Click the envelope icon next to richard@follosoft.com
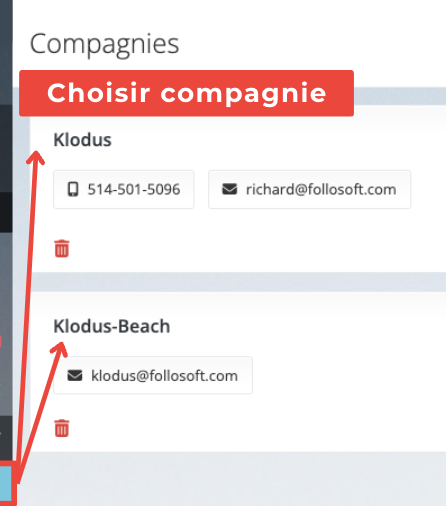 tap(230, 189)
